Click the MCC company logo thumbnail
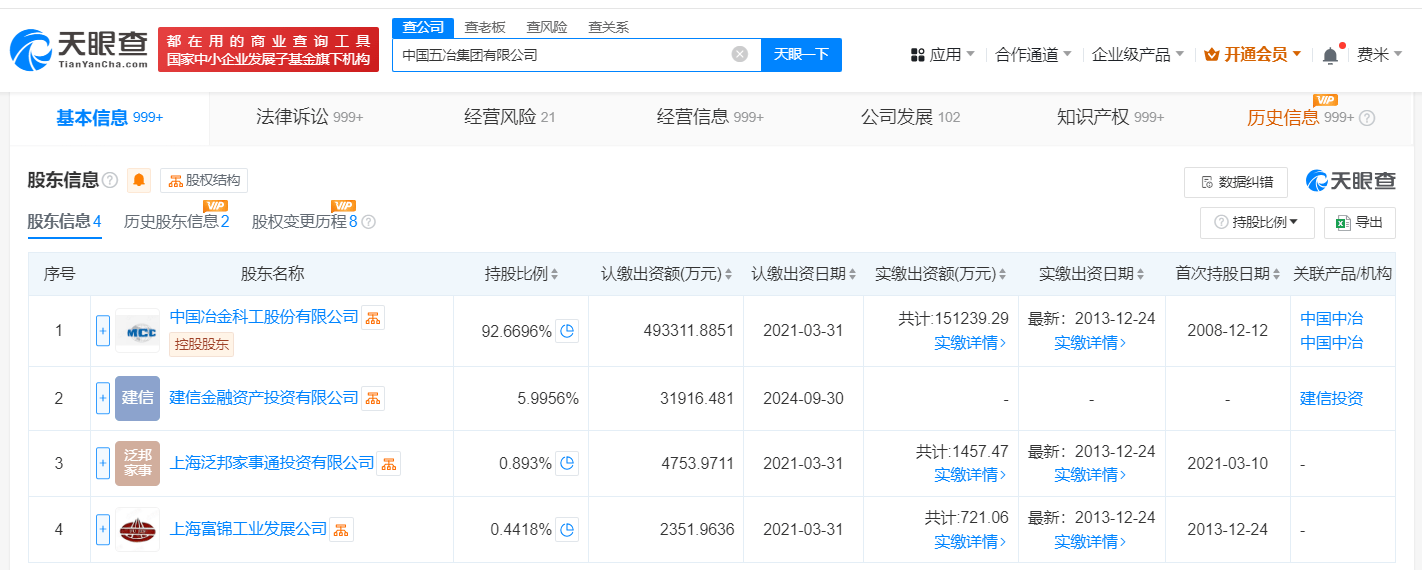Image resolution: width=1422 pixels, height=570 pixels. click(137, 330)
